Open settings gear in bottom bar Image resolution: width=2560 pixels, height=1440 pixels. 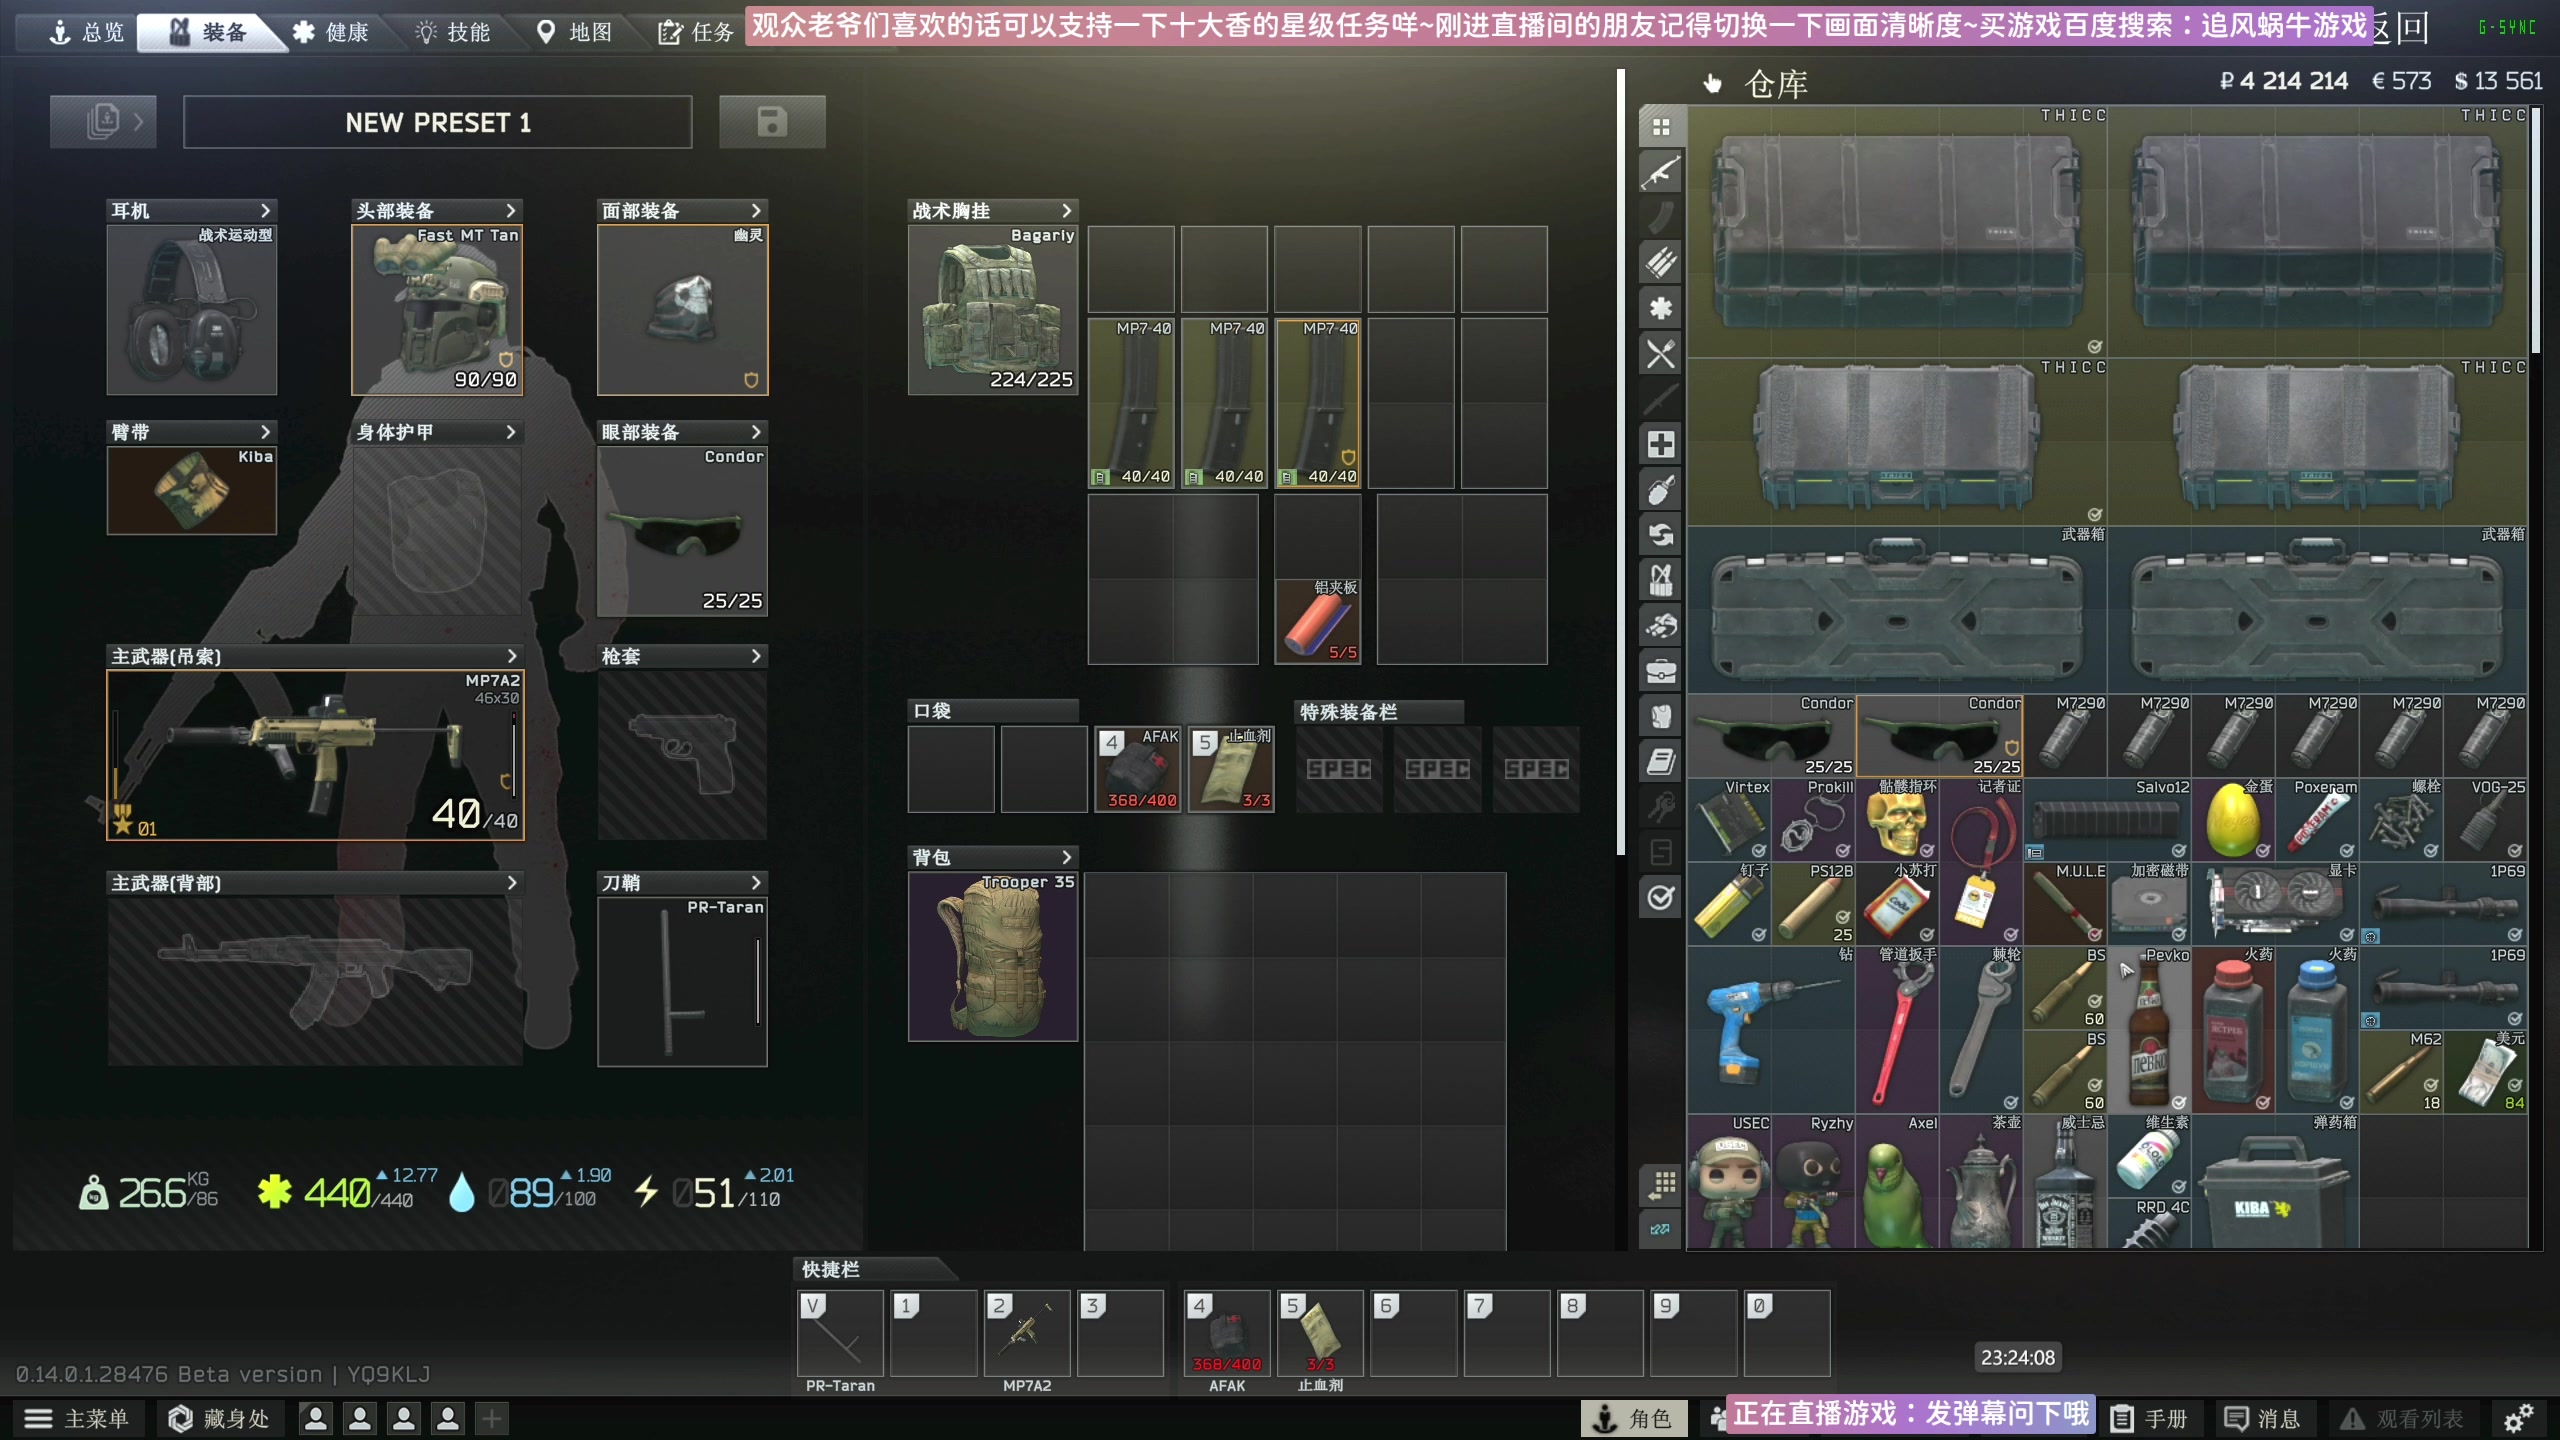click(2518, 1418)
